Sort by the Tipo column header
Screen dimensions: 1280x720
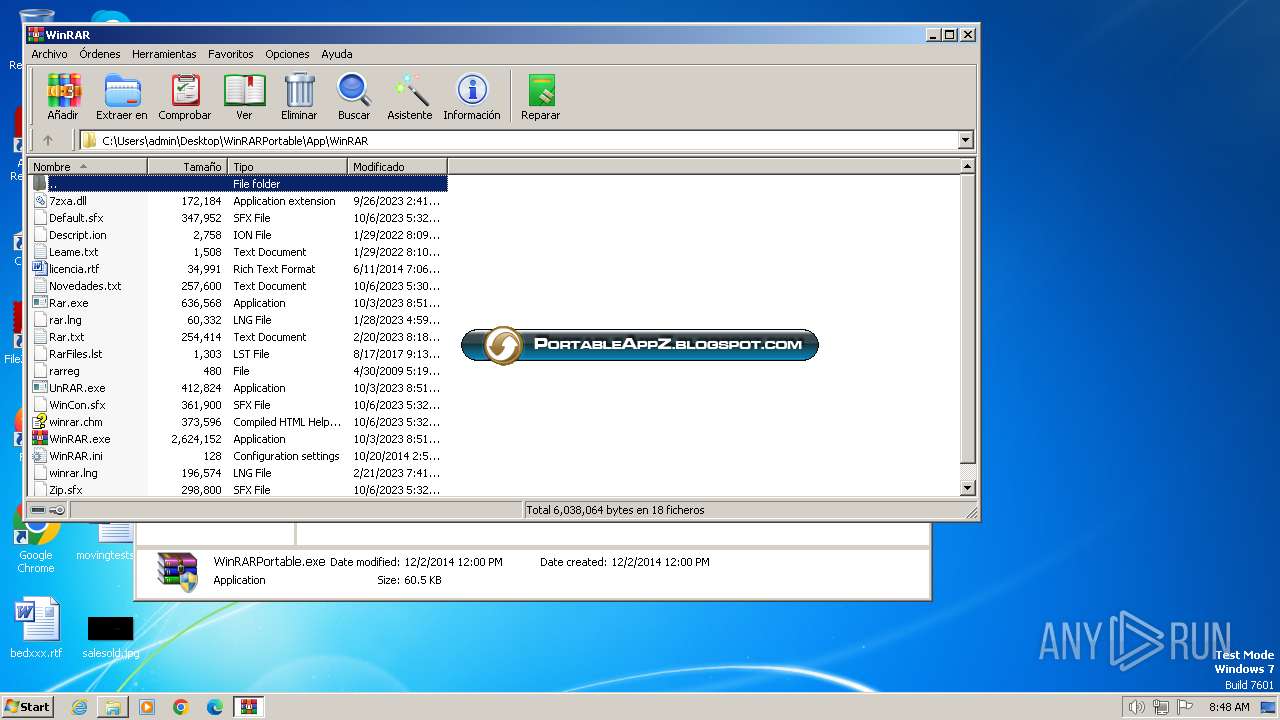click(x=288, y=167)
